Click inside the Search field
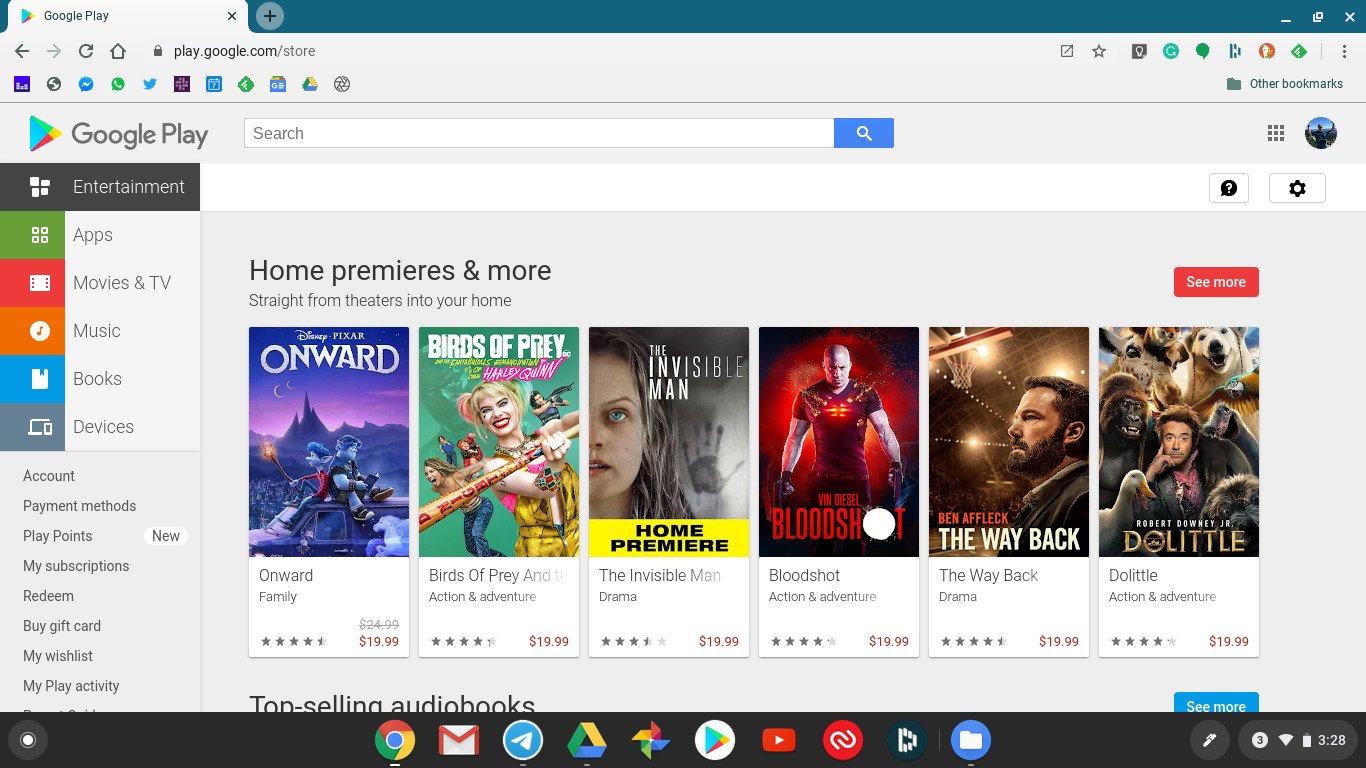 (539, 133)
